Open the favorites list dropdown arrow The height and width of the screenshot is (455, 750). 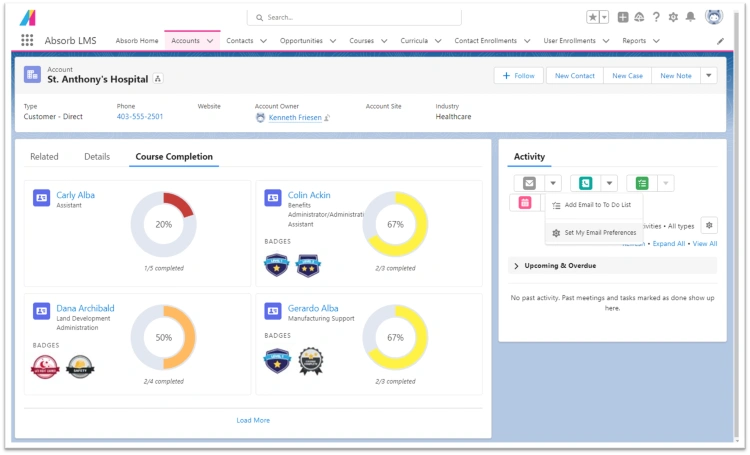[x=604, y=17]
